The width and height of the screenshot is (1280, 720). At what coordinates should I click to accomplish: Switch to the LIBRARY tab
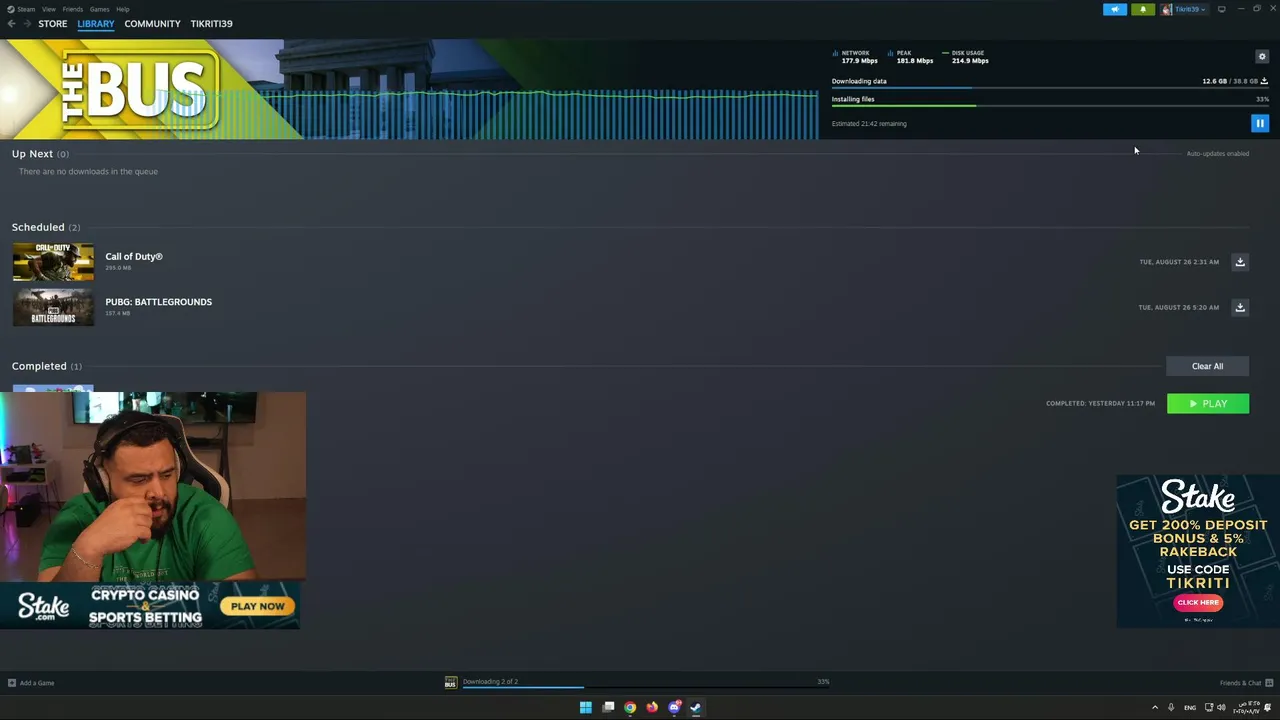pos(96,23)
